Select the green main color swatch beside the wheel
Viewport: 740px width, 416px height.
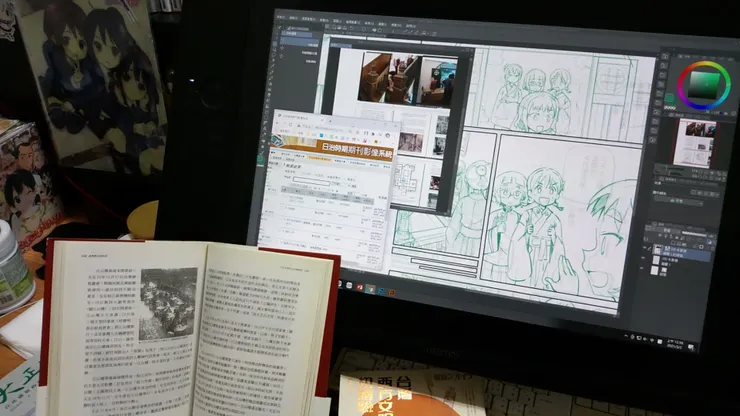click(669, 99)
